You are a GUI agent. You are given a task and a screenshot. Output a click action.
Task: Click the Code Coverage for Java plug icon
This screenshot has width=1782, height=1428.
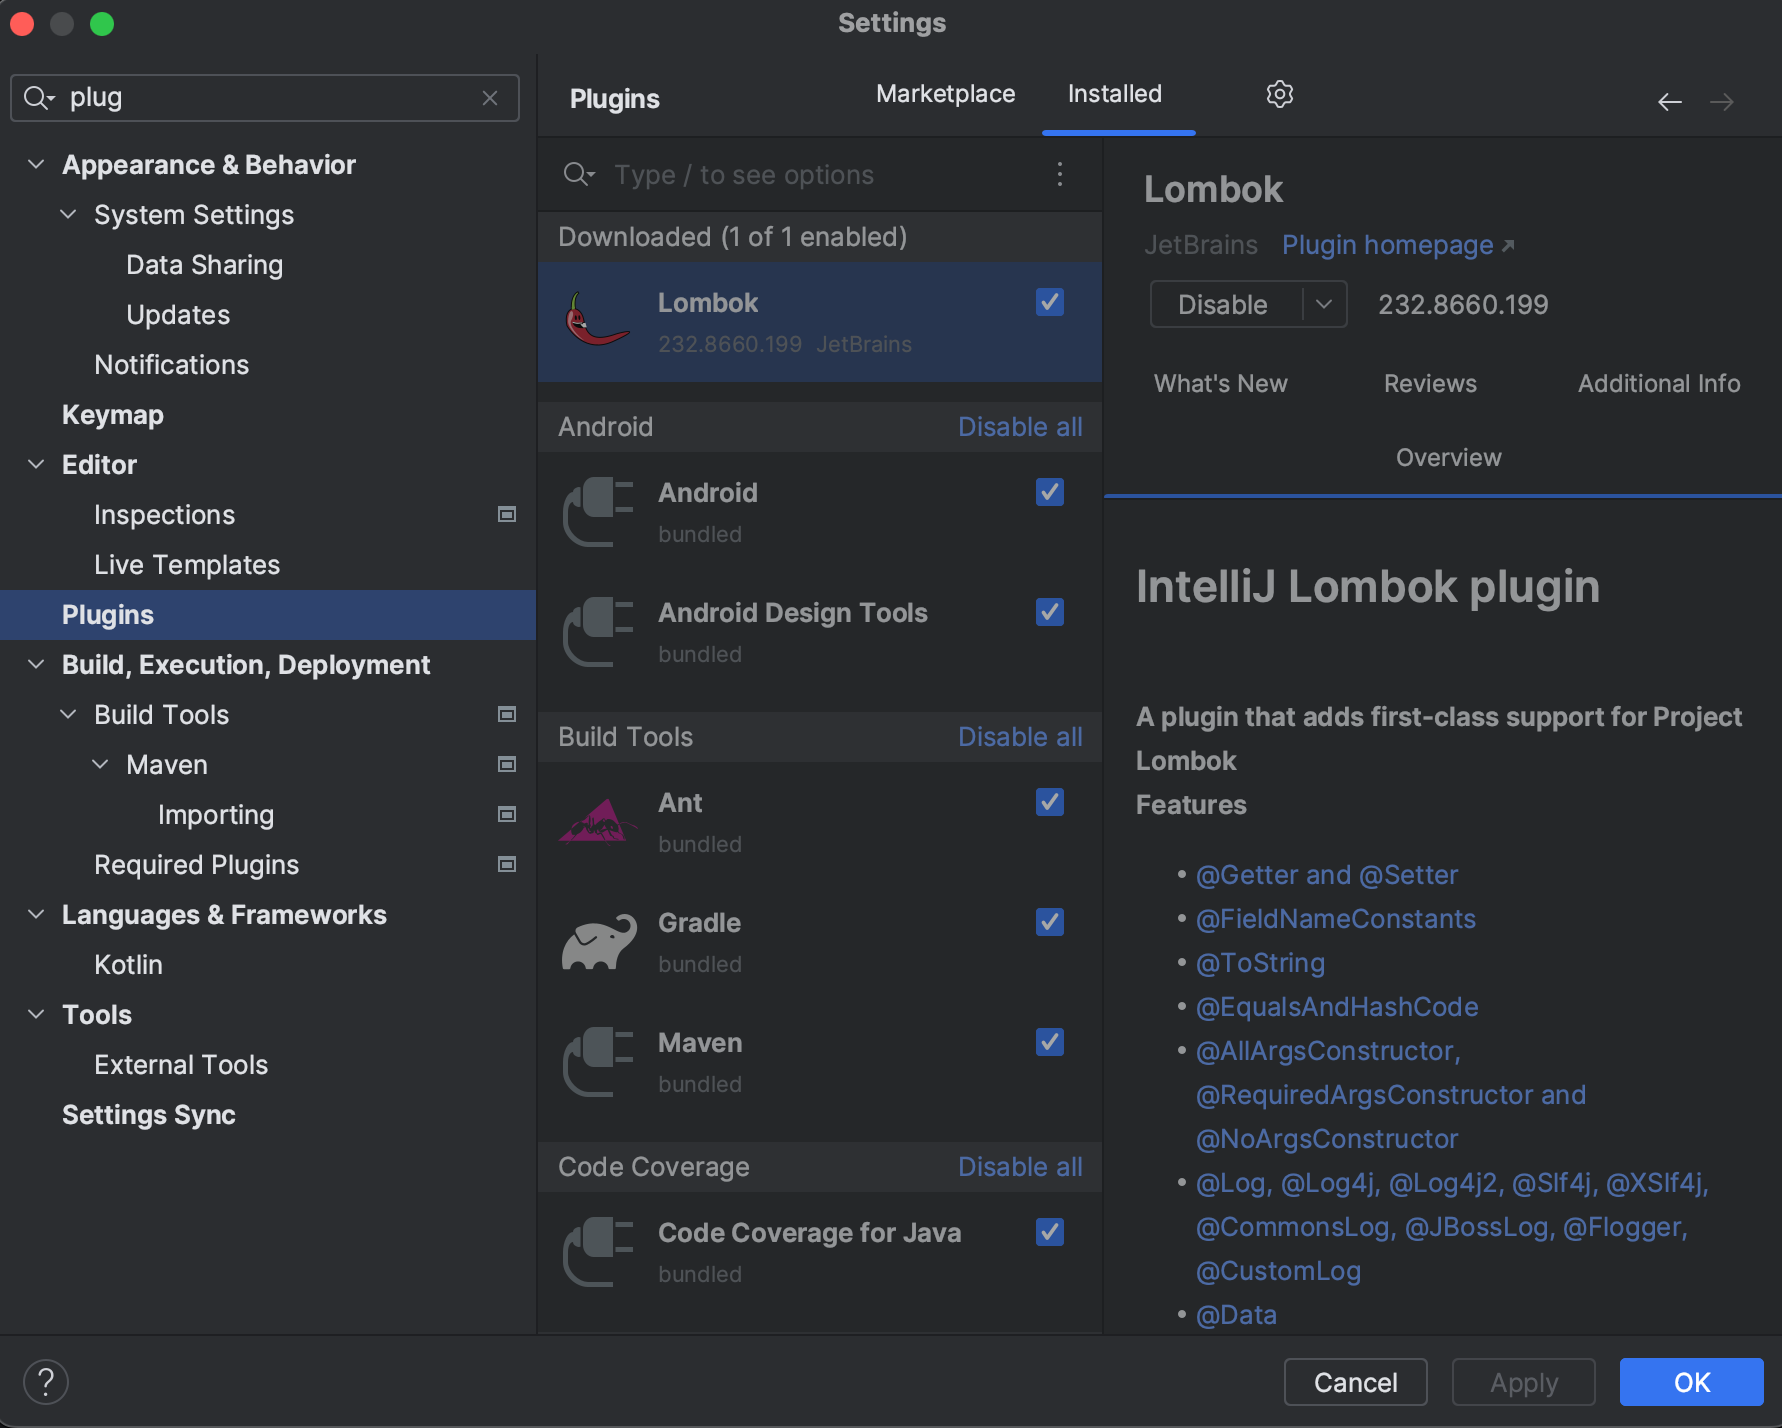pos(598,1251)
